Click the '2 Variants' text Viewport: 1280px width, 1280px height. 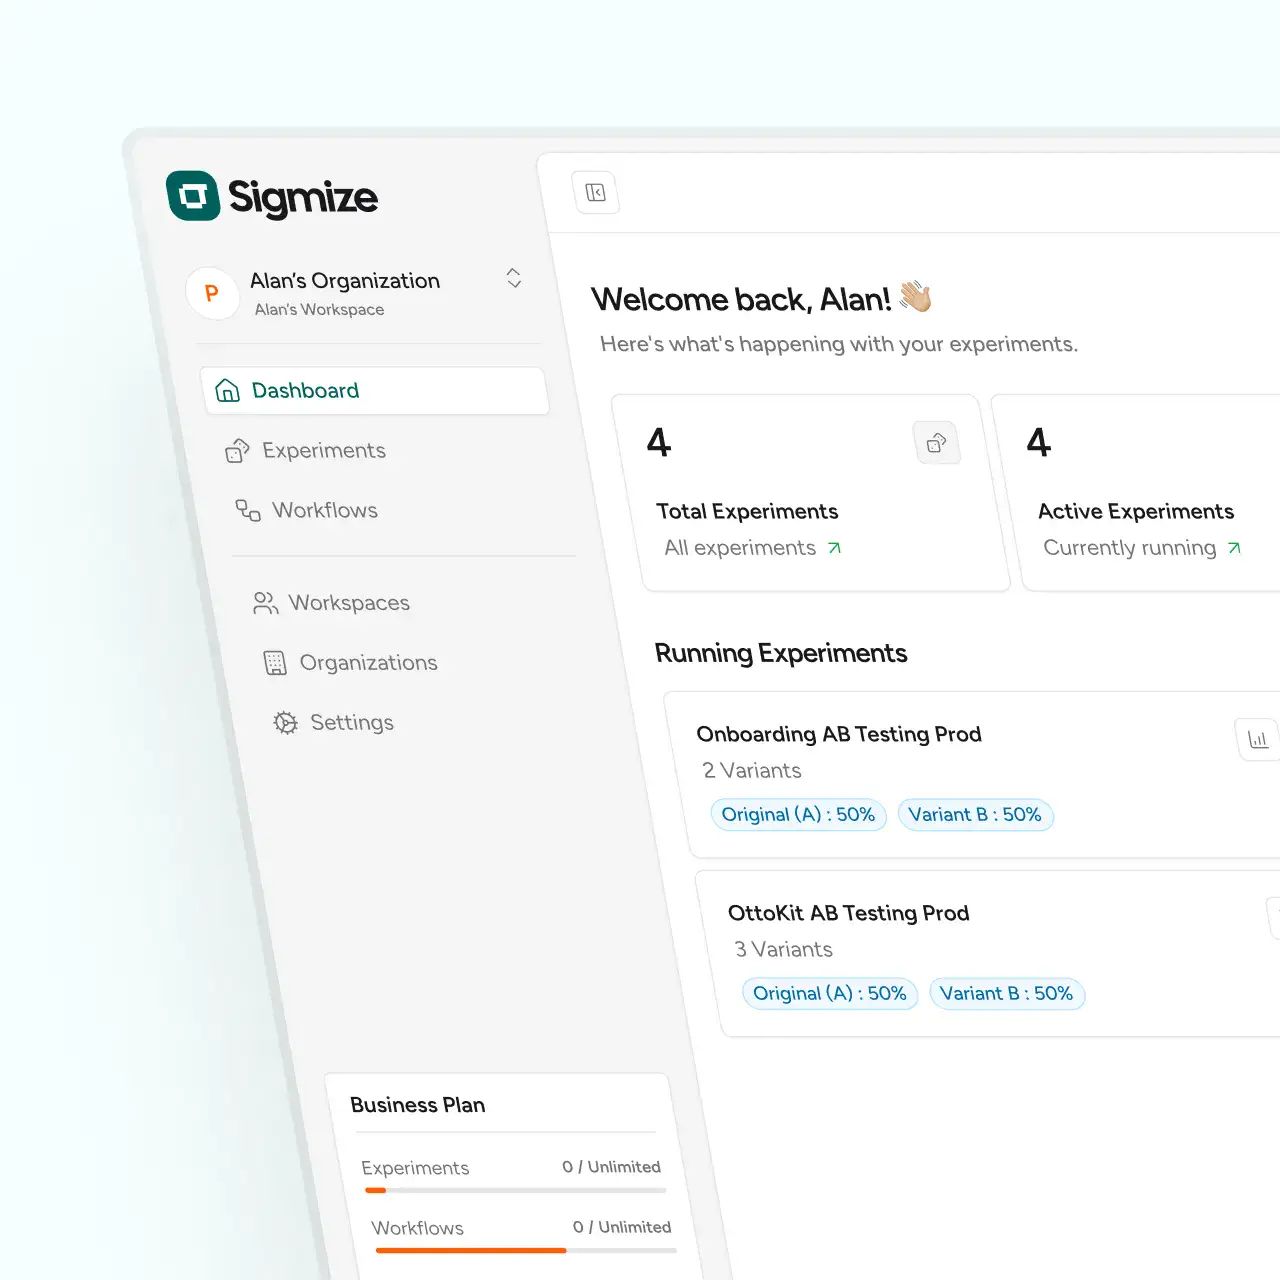click(x=752, y=771)
